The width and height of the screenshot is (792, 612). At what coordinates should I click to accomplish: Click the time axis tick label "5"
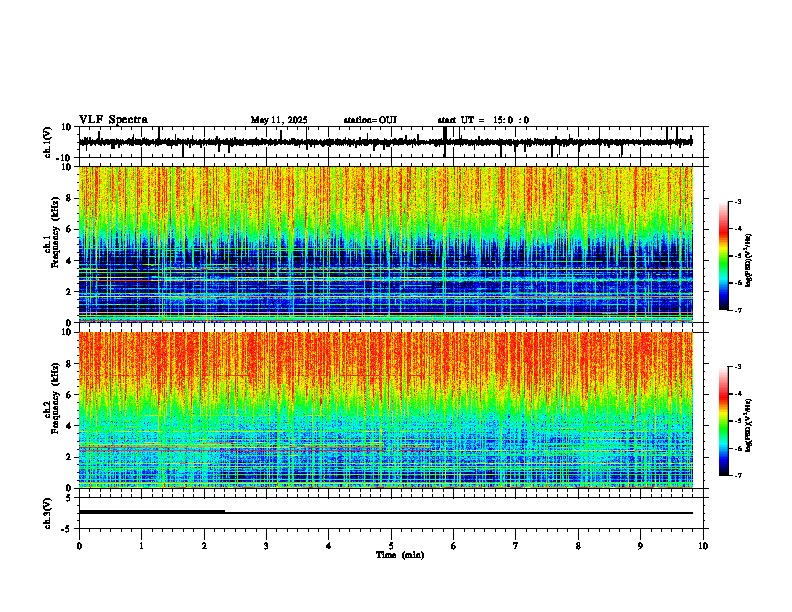coord(391,546)
